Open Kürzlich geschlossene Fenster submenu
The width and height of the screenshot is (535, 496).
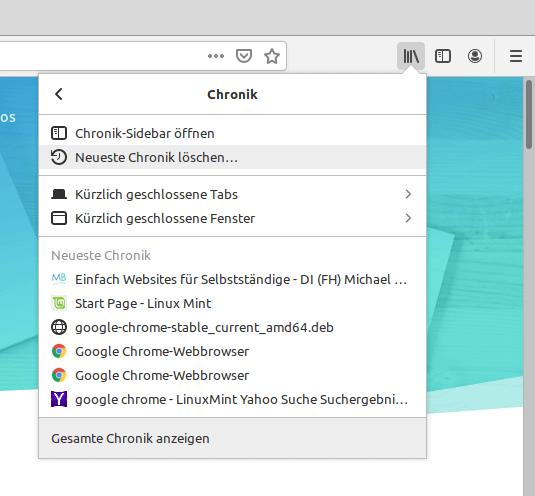[x=232, y=218]
